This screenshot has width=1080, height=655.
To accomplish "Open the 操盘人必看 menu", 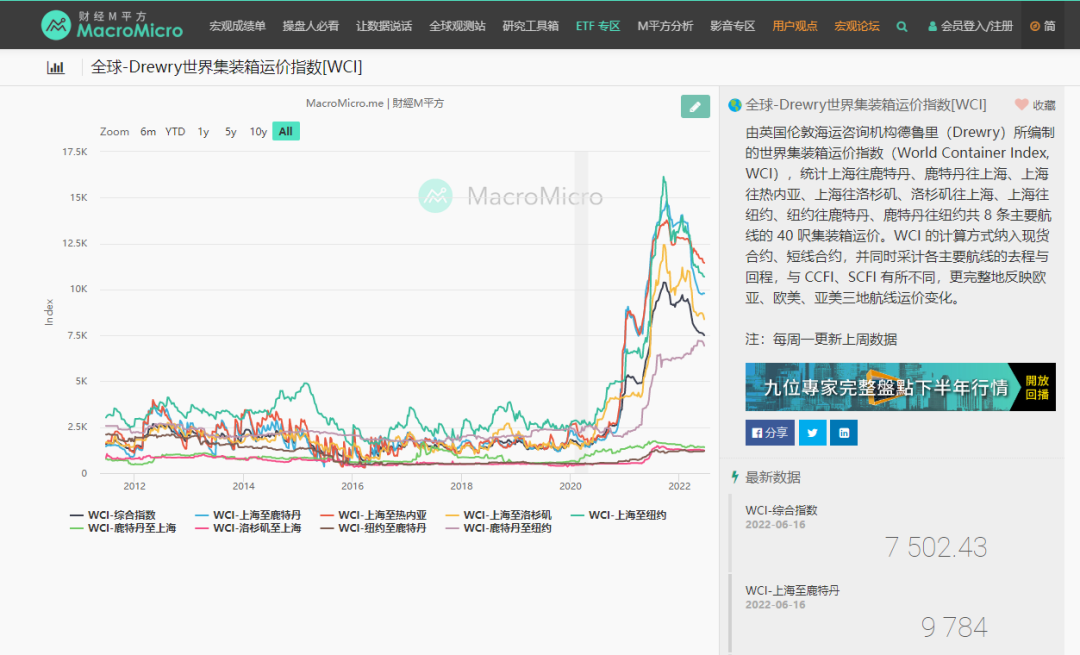I will (311, 26).
